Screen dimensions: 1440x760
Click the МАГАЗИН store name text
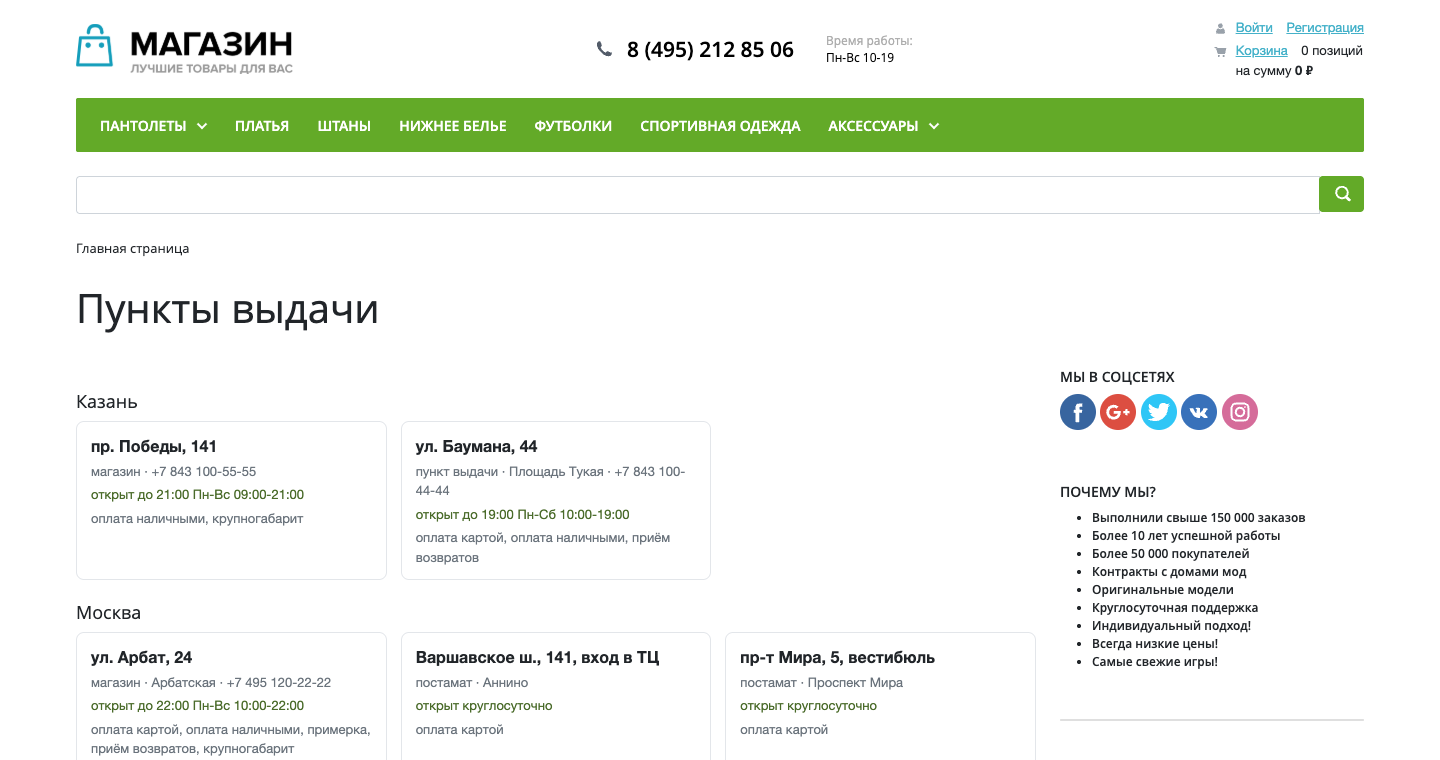click(x=212, y=43)
